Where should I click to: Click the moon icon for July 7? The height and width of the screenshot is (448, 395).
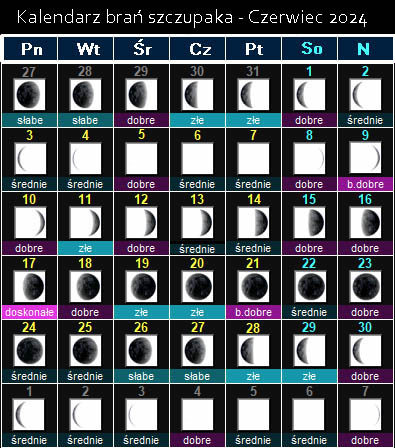click(x=365, y=414)
